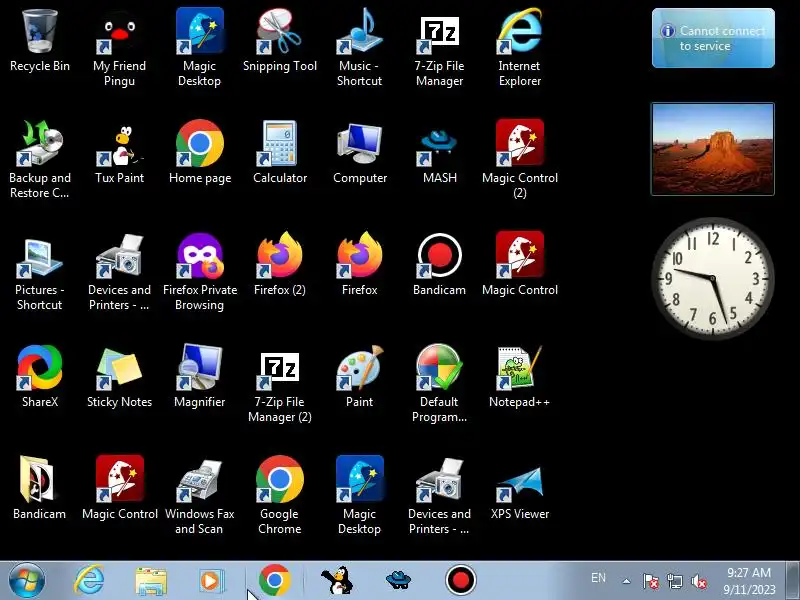
Task: Launch Notepad++ from the desktop
Action: point(519,378)
